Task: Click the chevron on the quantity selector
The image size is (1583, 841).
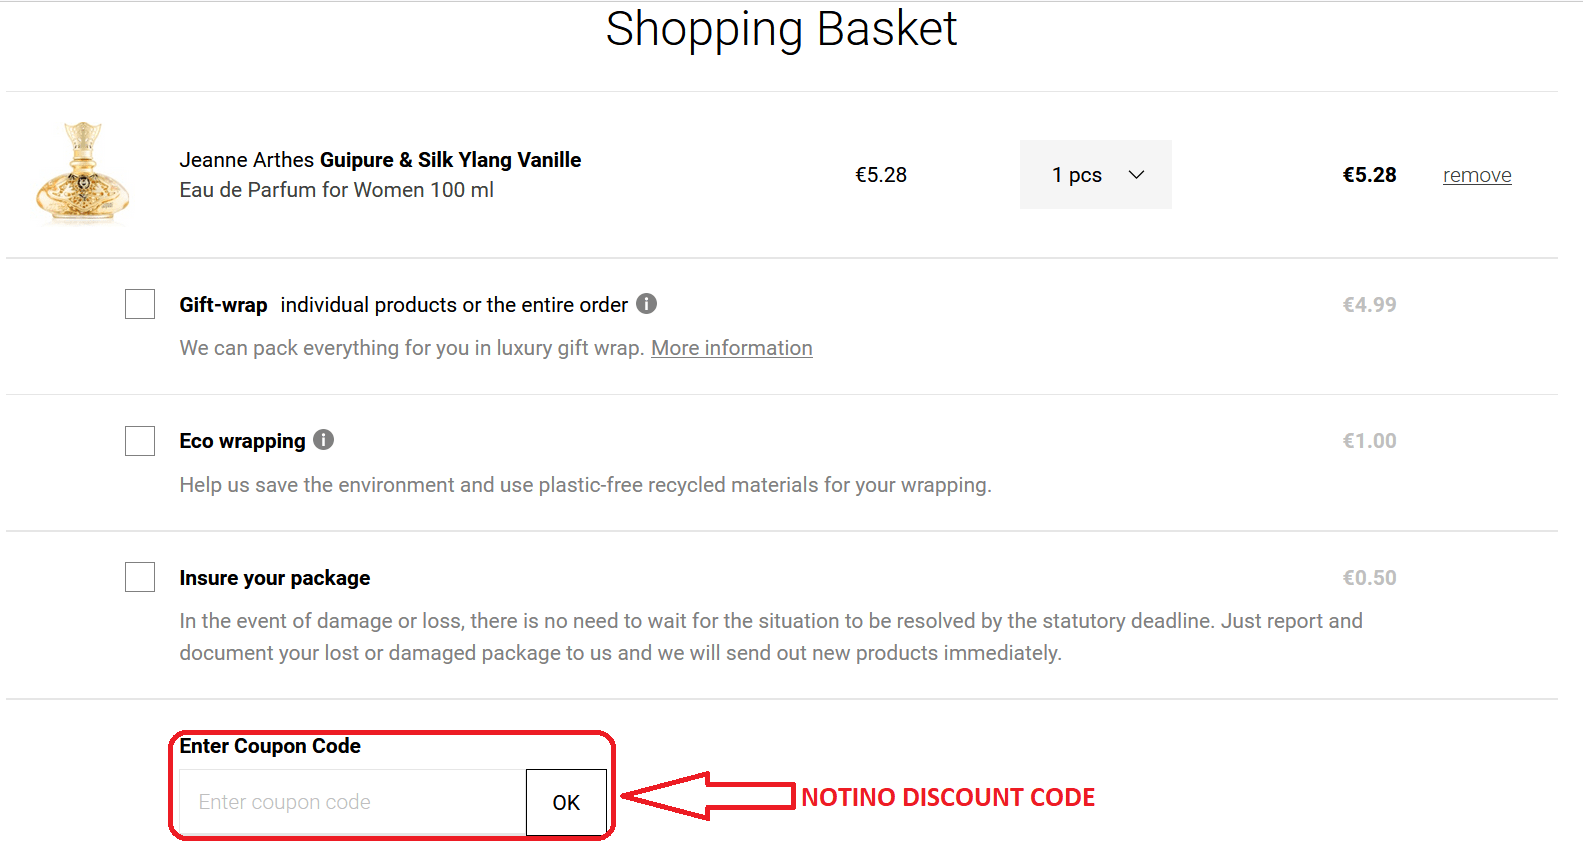Action: (1135, 174)
